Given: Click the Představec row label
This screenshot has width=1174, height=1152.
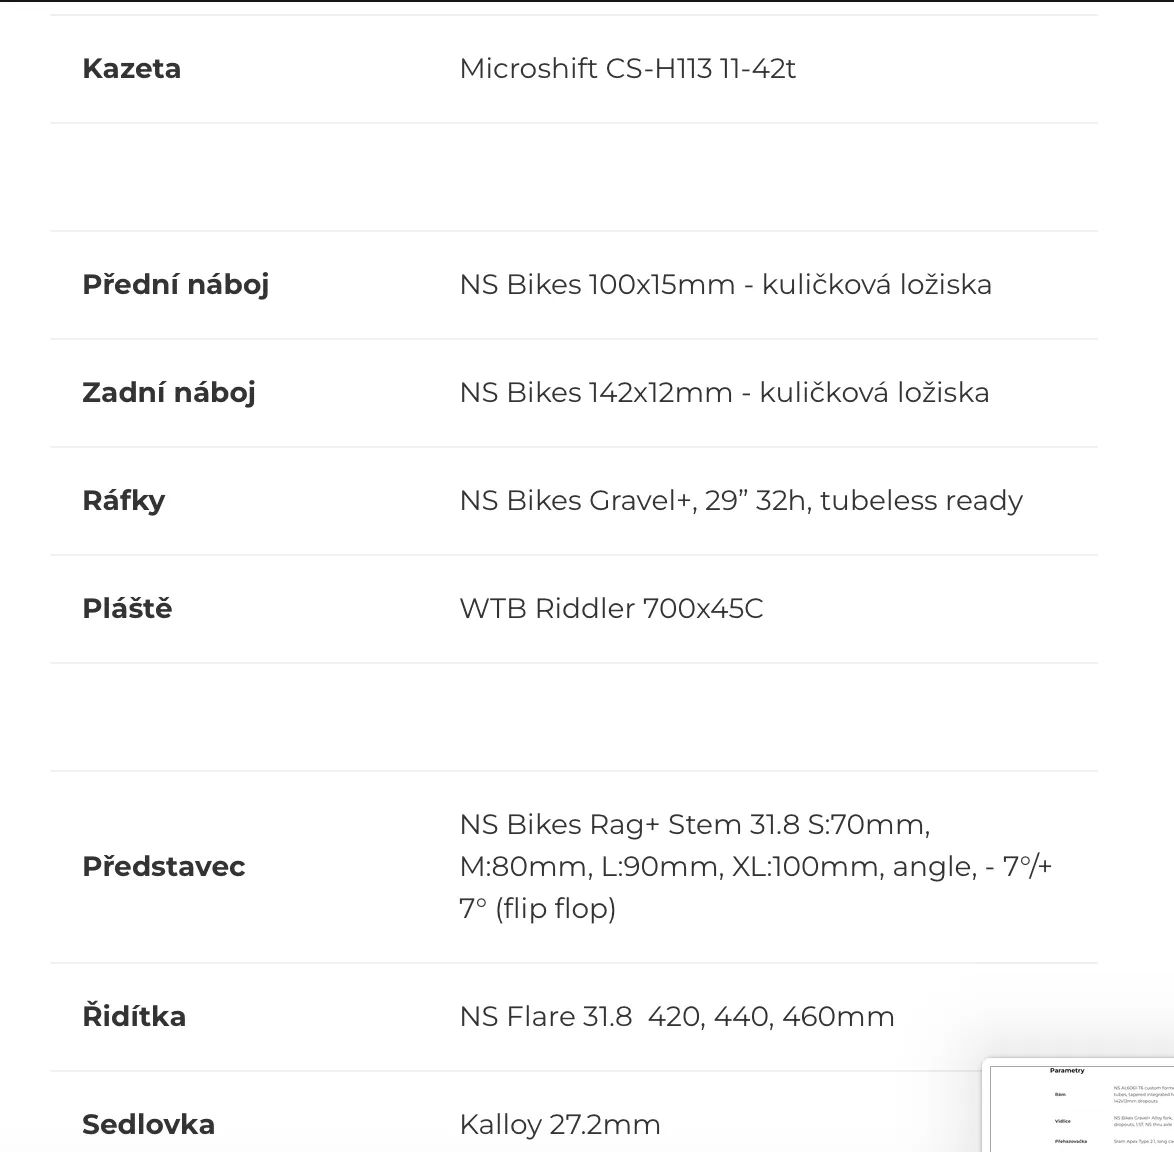Looking at the screenshot, I should (163, 867).
